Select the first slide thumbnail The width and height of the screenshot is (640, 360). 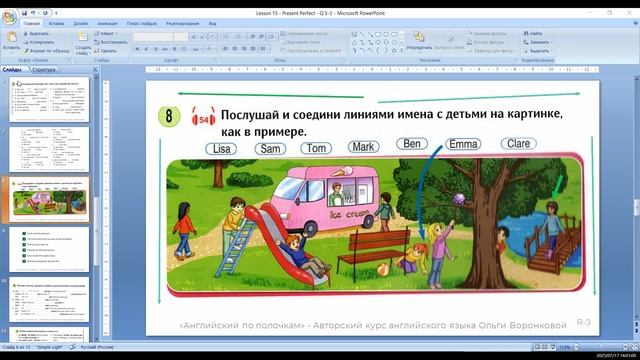point(49,100)
